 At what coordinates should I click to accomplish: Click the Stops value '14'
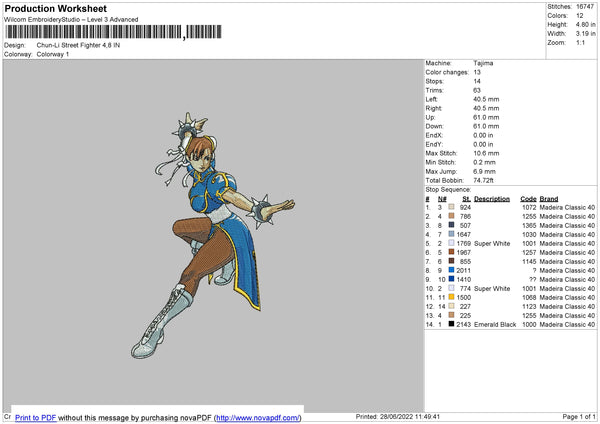point(477,81)
